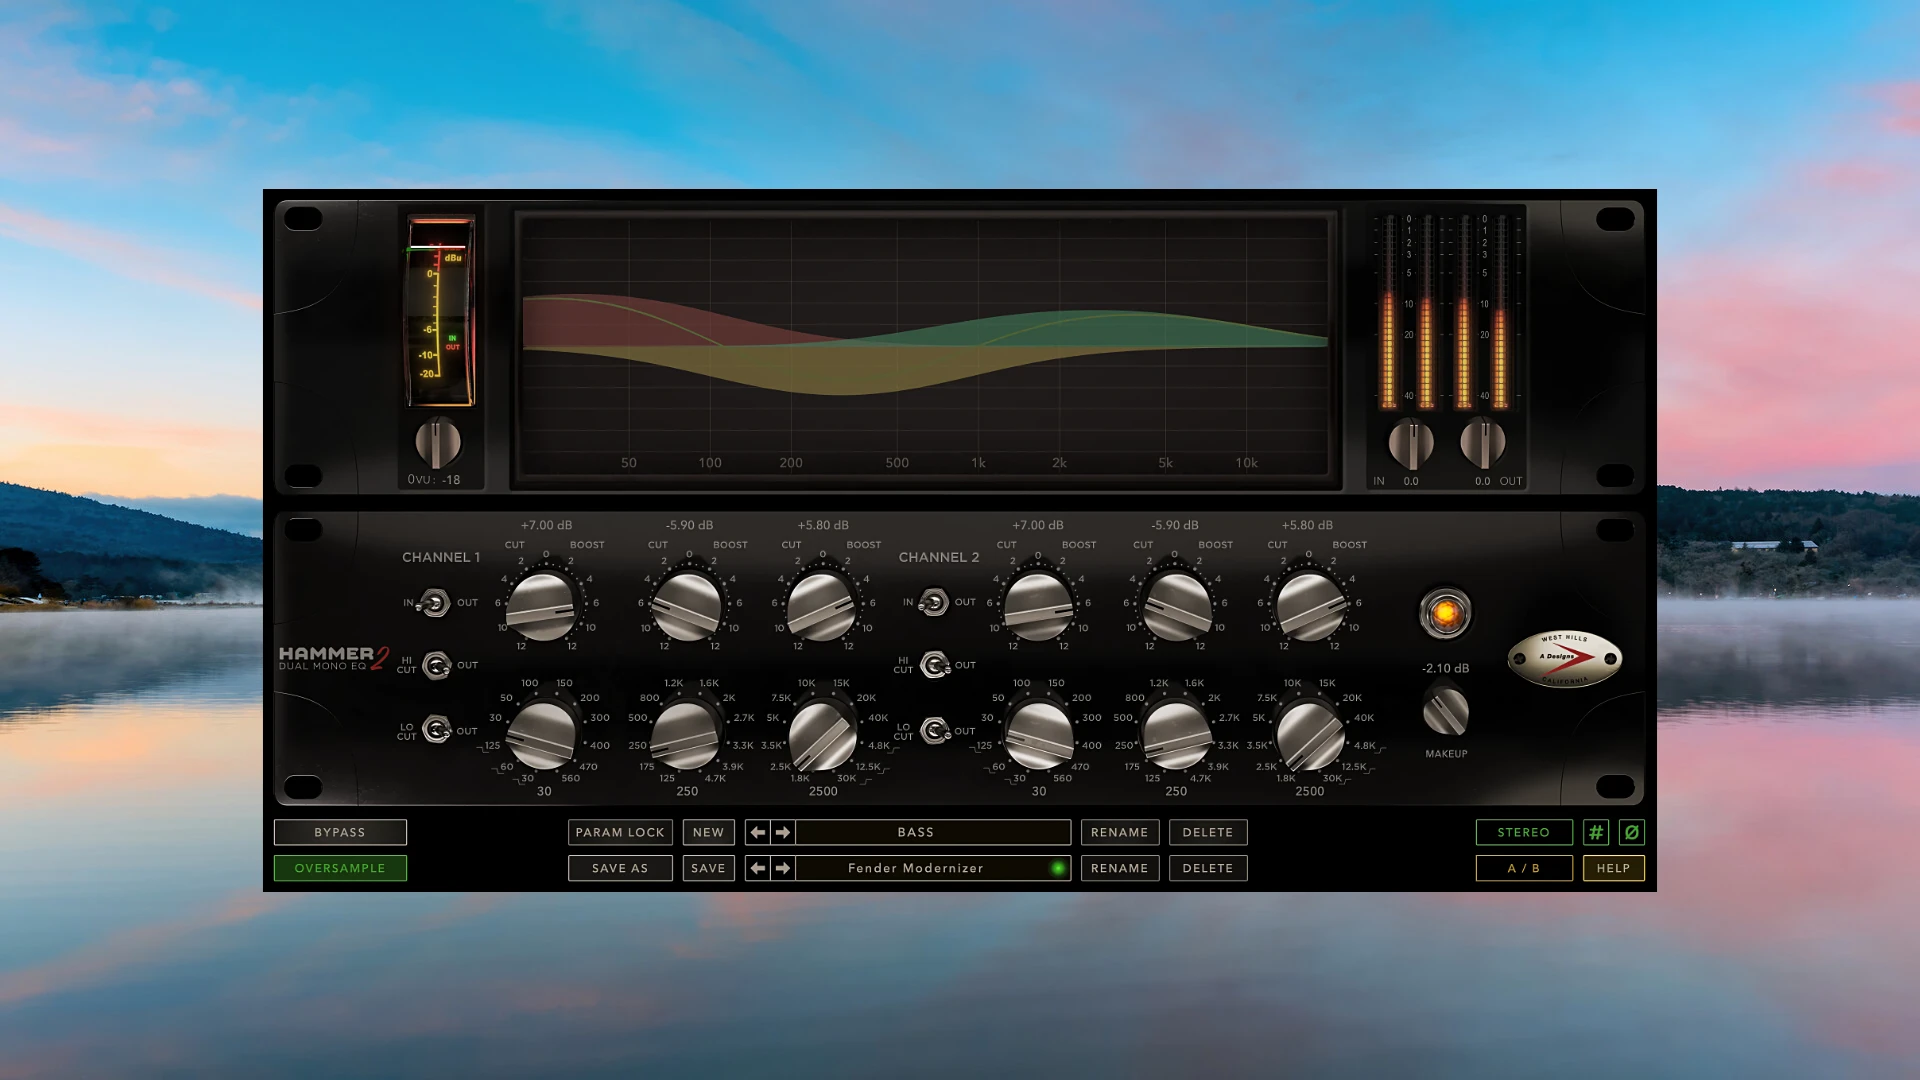Click DELETE next to Fender Modernizer preset

[1208, 868]
